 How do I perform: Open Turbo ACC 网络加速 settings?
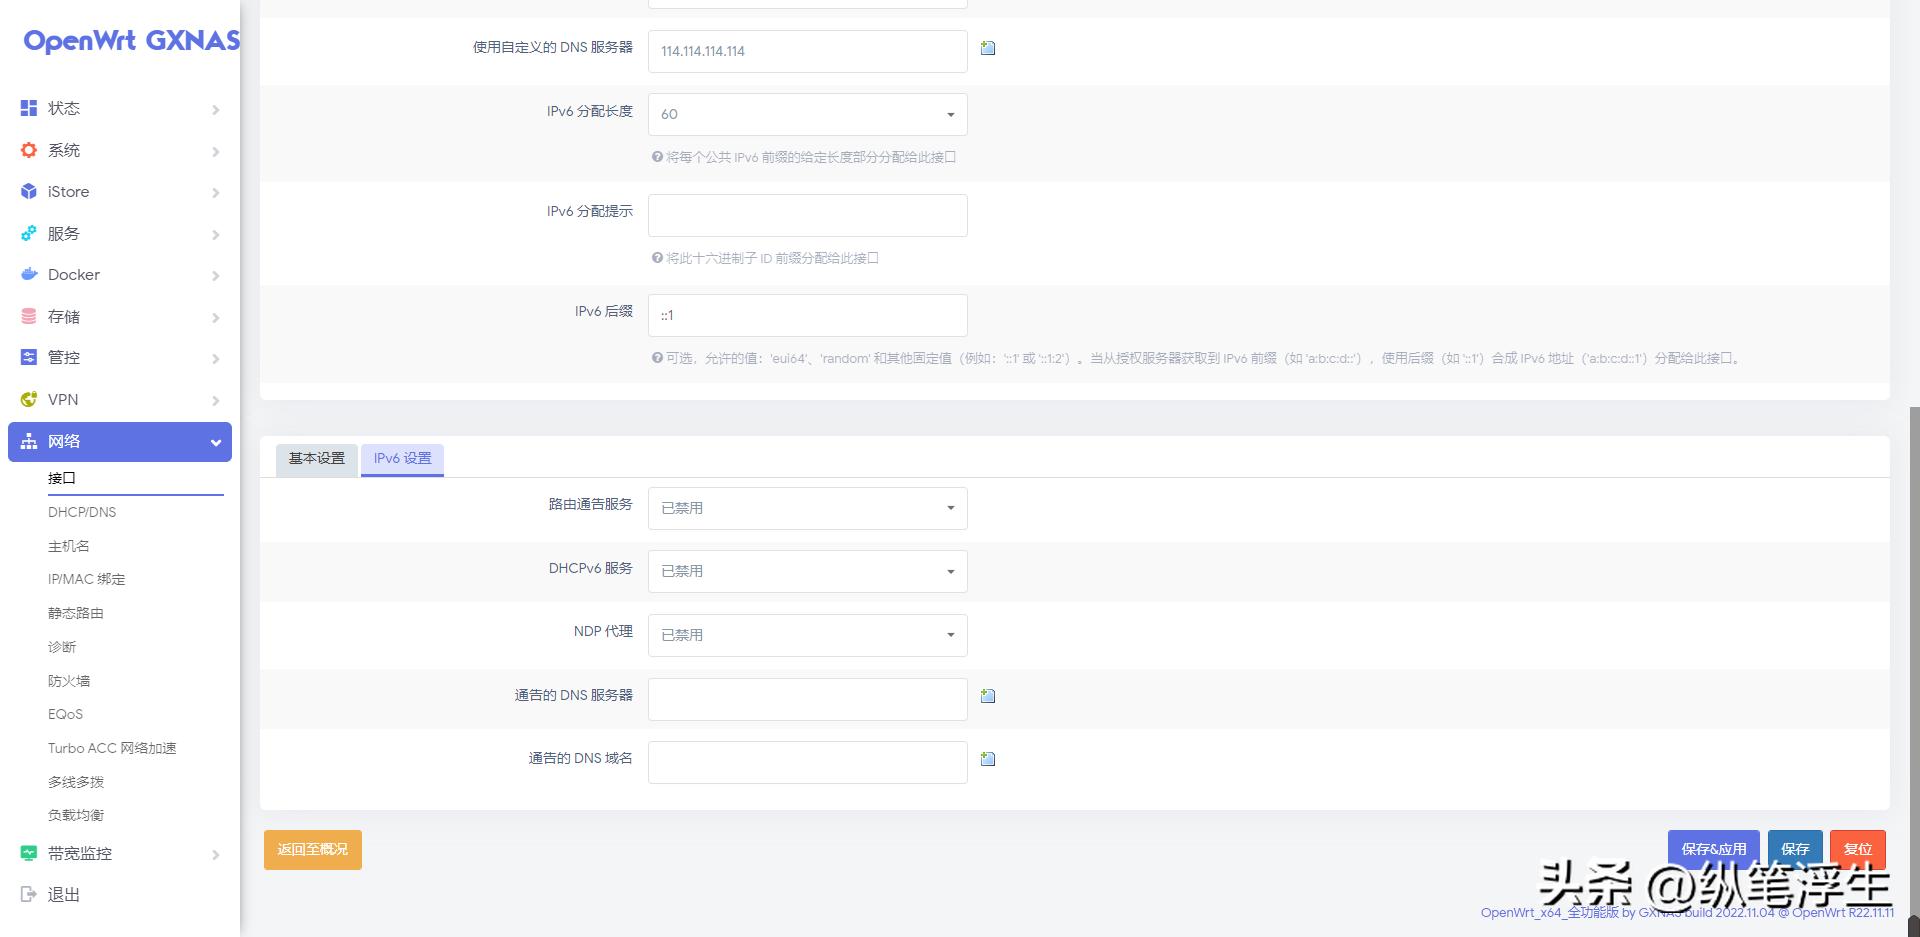click(x=112, y=748)
